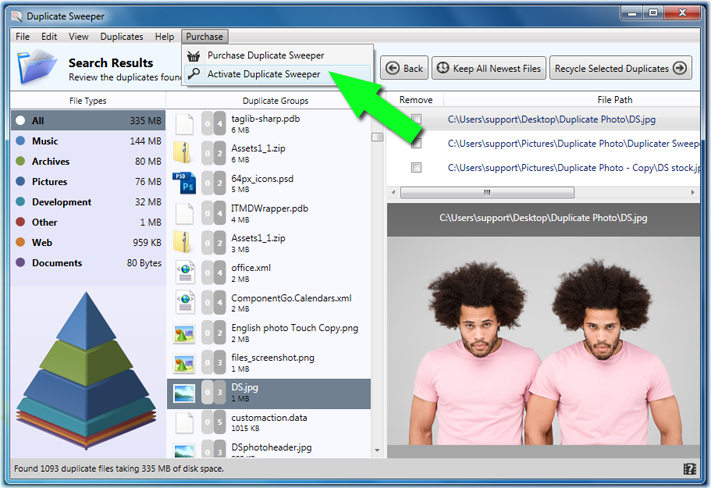Filter file types by Pictures

(49, 182)
